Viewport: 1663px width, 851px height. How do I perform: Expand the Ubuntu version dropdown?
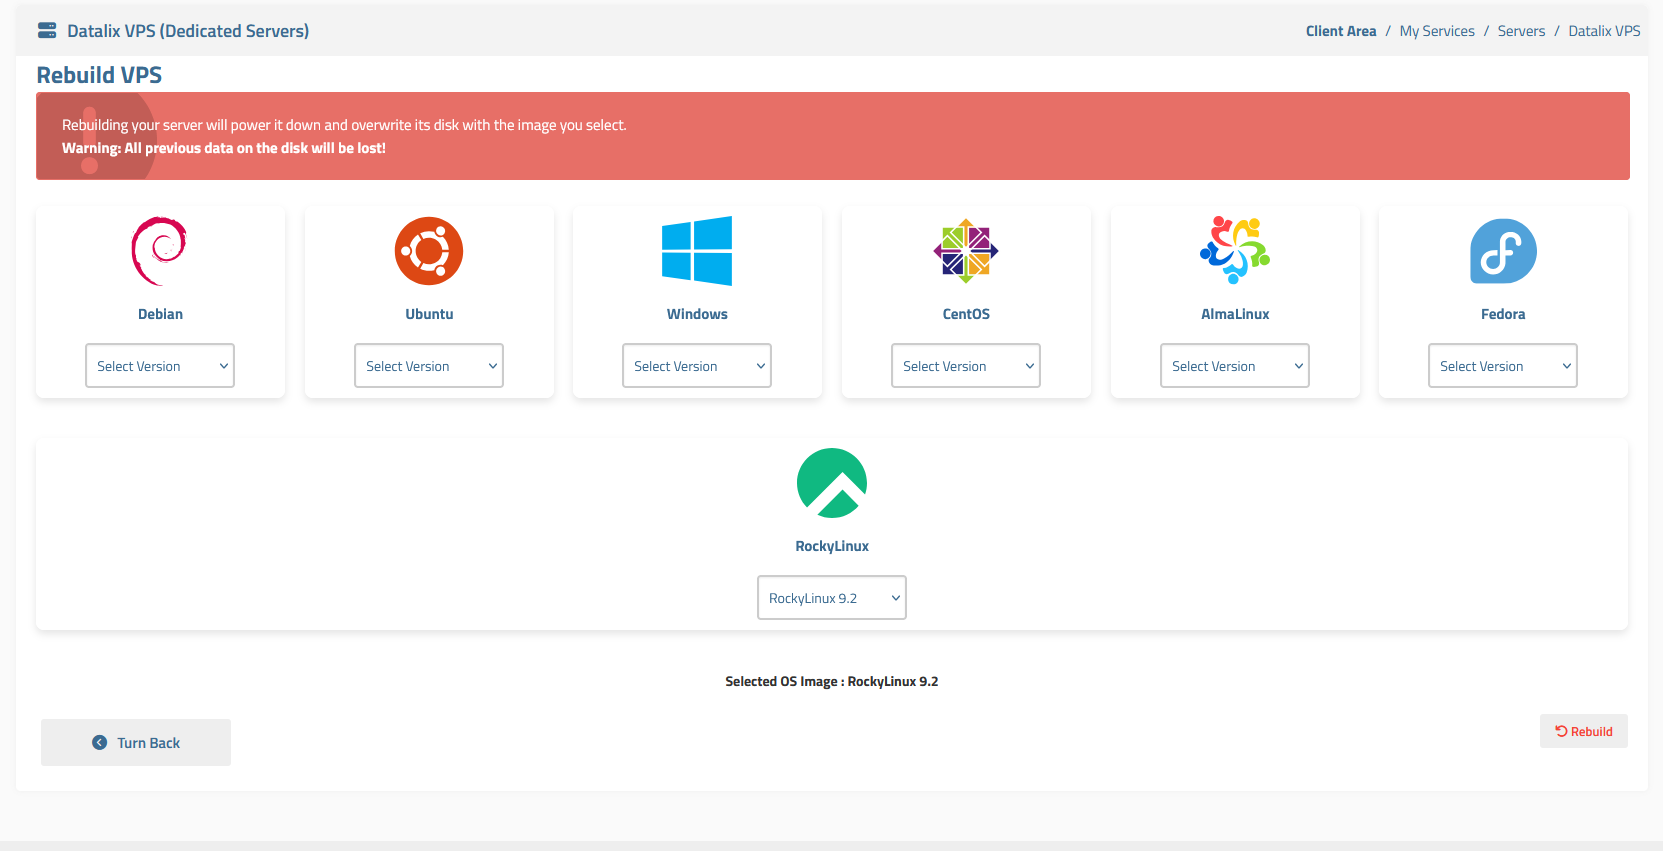pyautogui.click(x=429, y=366)
